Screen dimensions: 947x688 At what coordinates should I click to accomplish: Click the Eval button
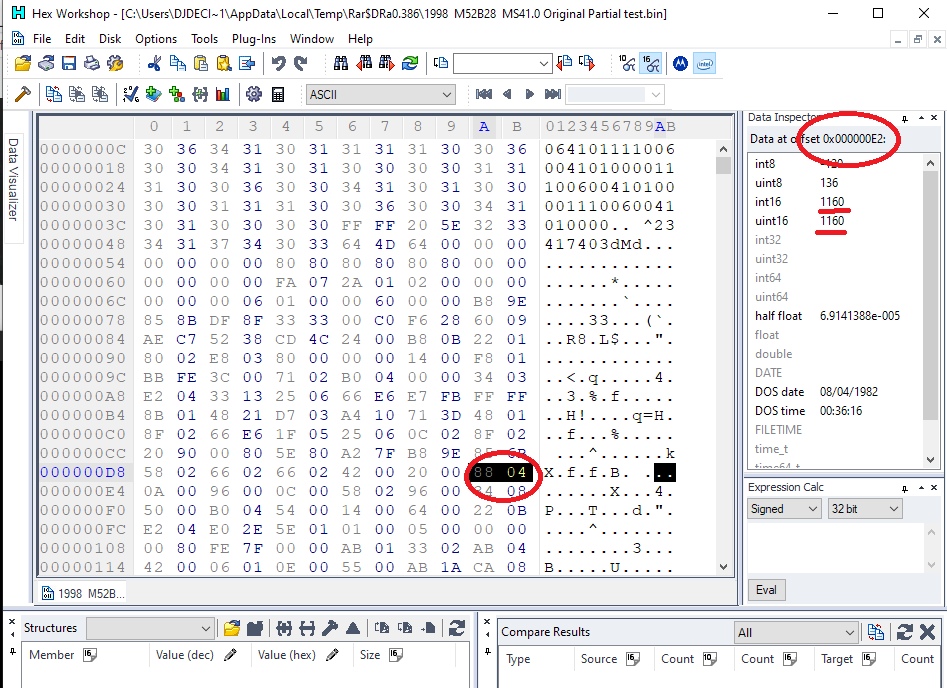pos(766,590)
